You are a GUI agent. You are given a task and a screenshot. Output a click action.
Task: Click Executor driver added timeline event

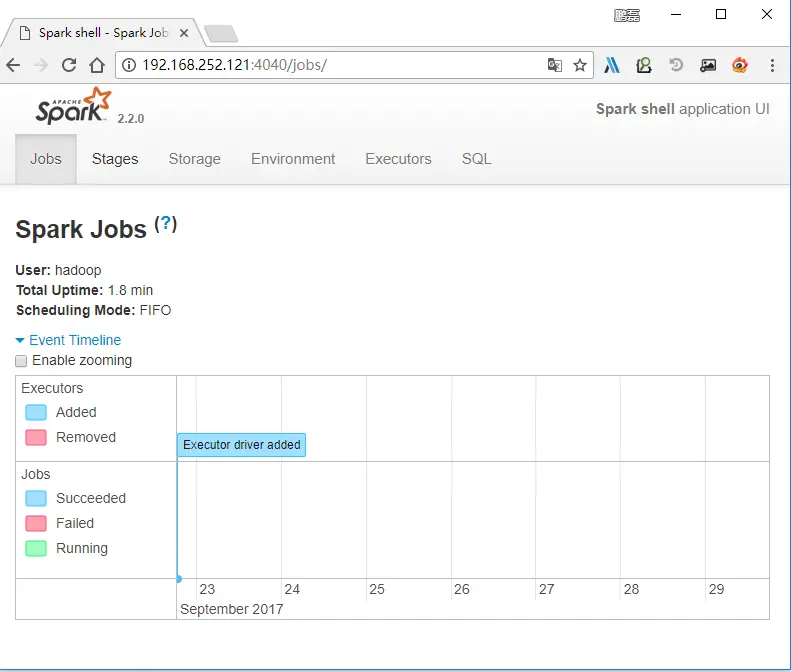241,444
